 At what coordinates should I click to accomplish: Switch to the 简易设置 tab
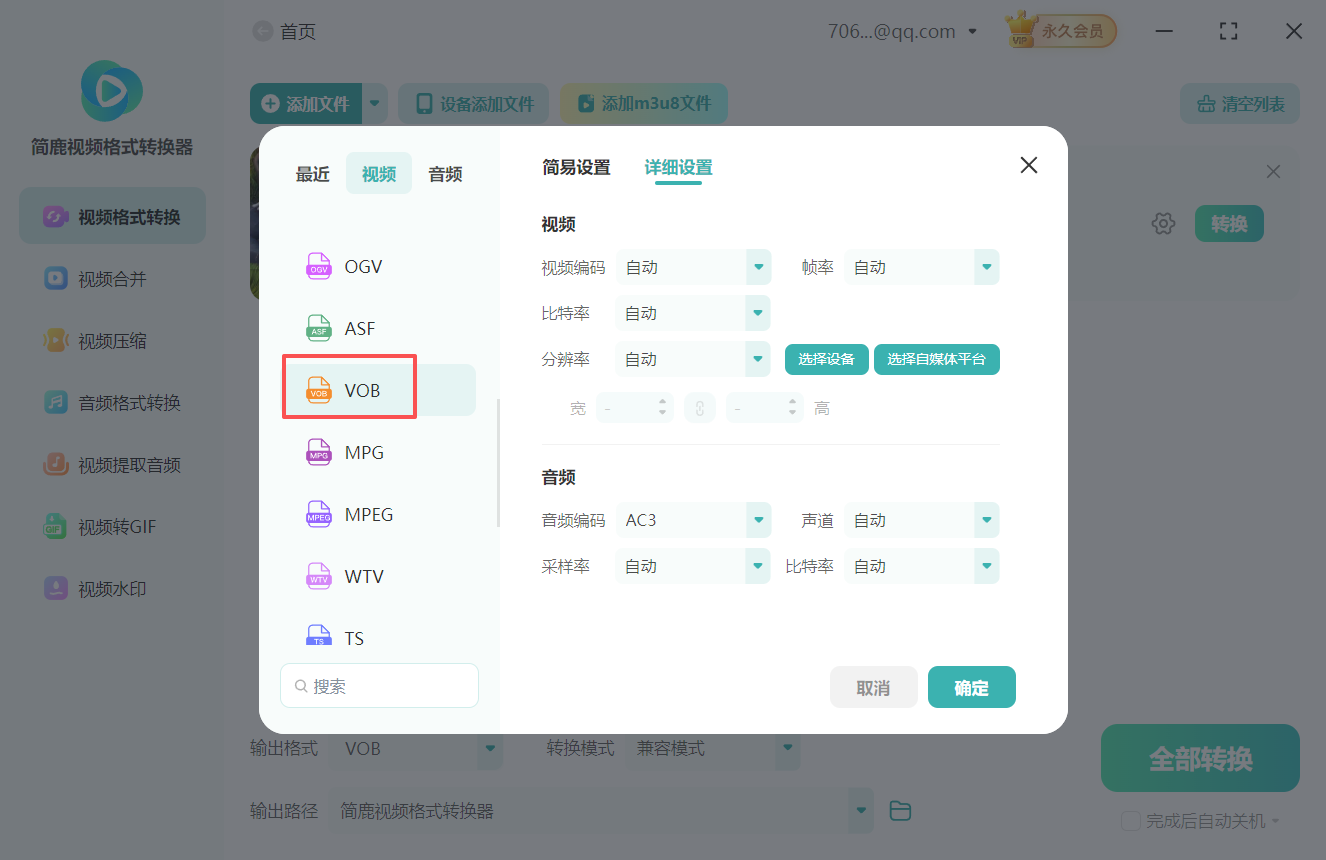[575, 168]
